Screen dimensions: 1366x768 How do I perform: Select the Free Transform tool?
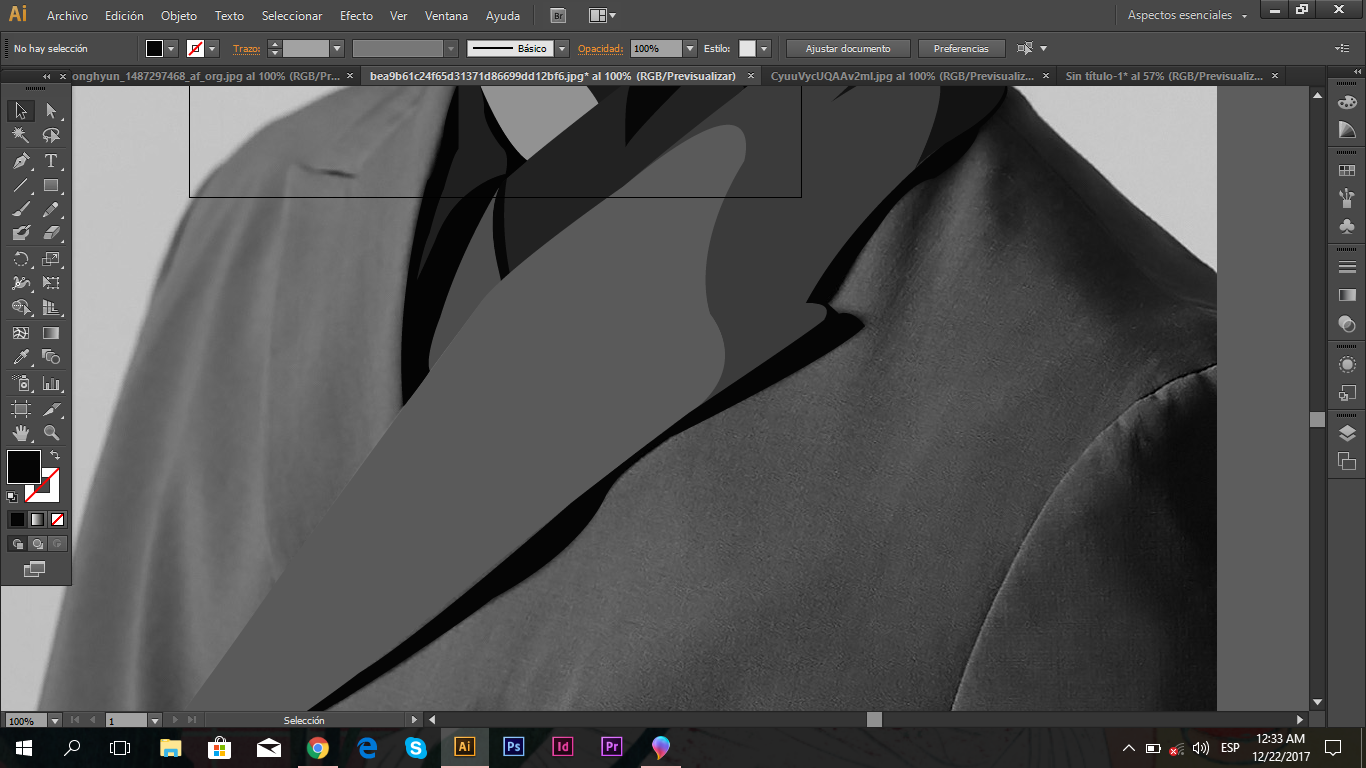coord(51,283)
